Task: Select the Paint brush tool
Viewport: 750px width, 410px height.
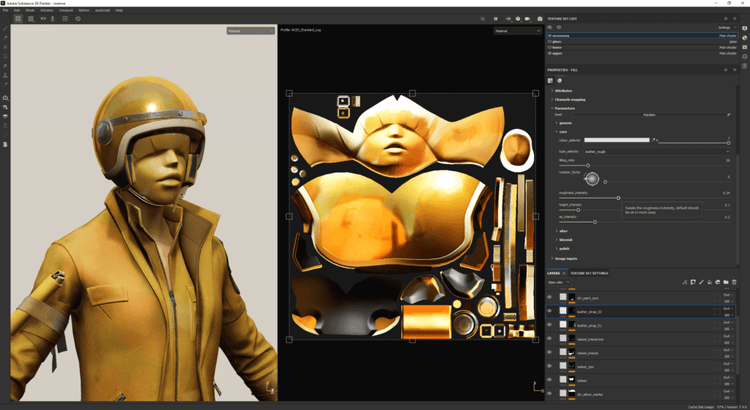Action: [x=5, y=28]
